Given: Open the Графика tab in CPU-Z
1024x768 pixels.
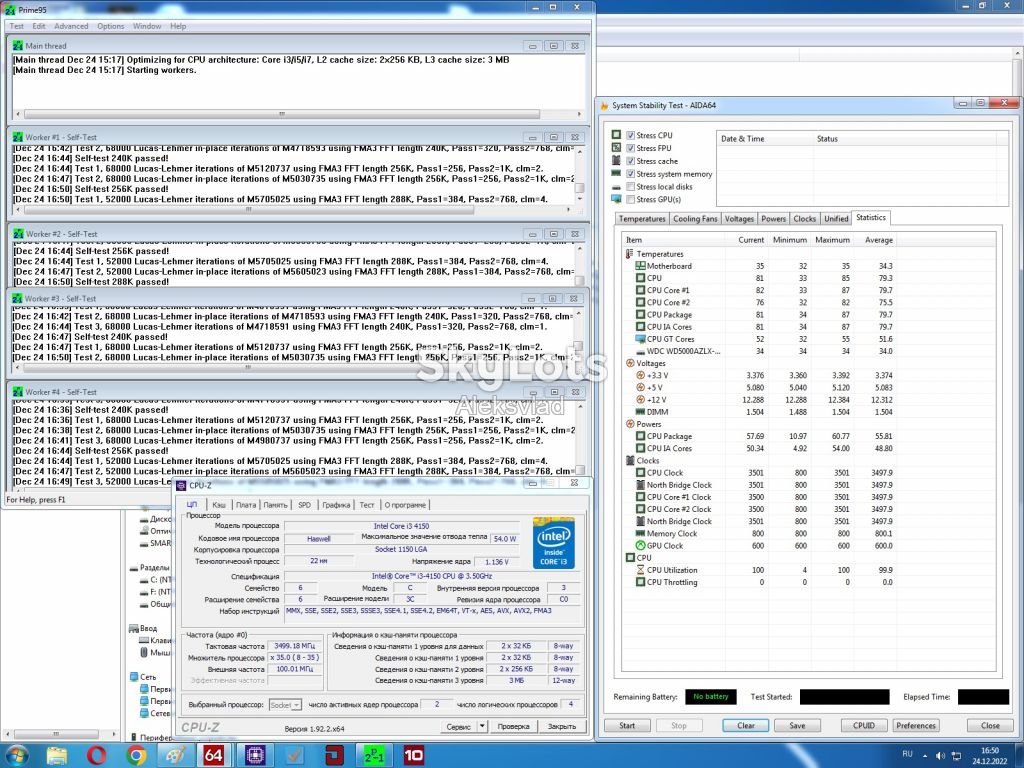Looking at the screenshot, I should pyautogui.click(x=336, y=505).
